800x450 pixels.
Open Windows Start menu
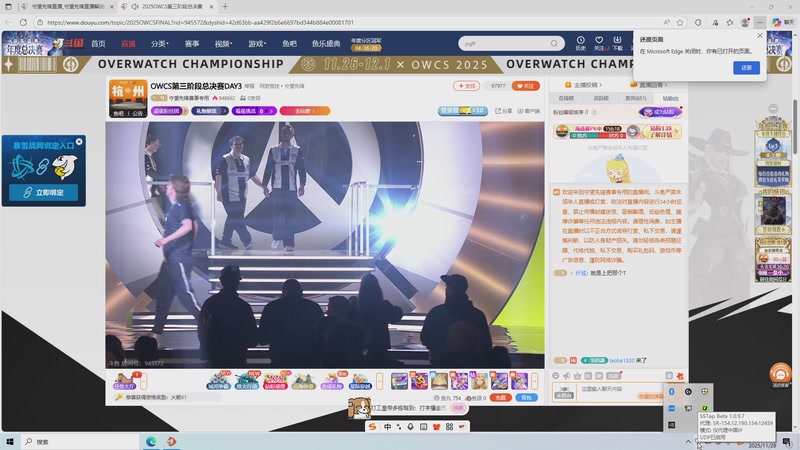click(x=10, y=441)
